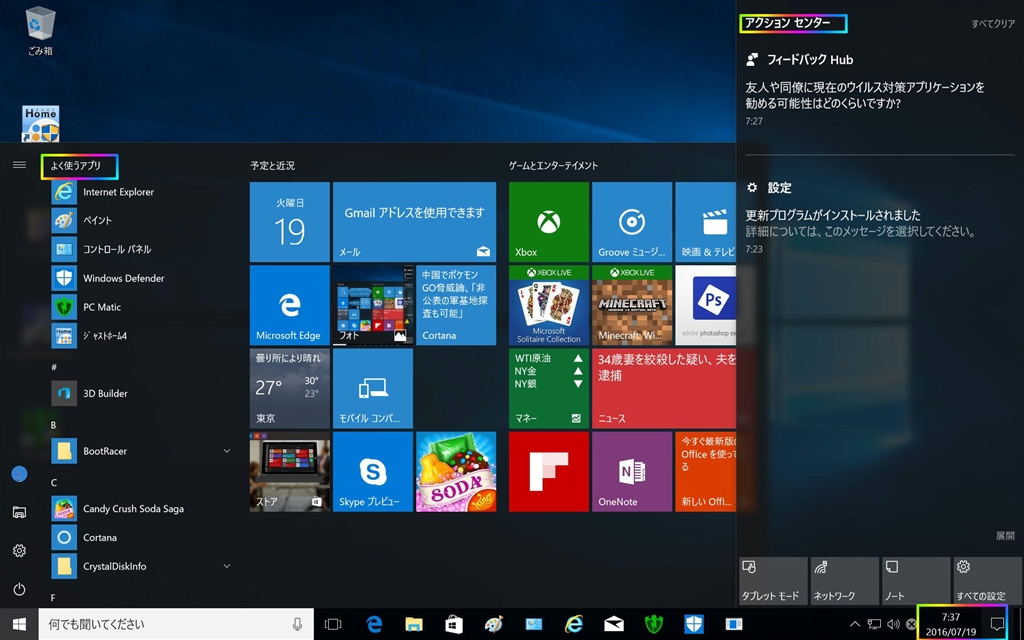
Task: Launch OneNote from the Start tiles
Action: pos(631,471)
